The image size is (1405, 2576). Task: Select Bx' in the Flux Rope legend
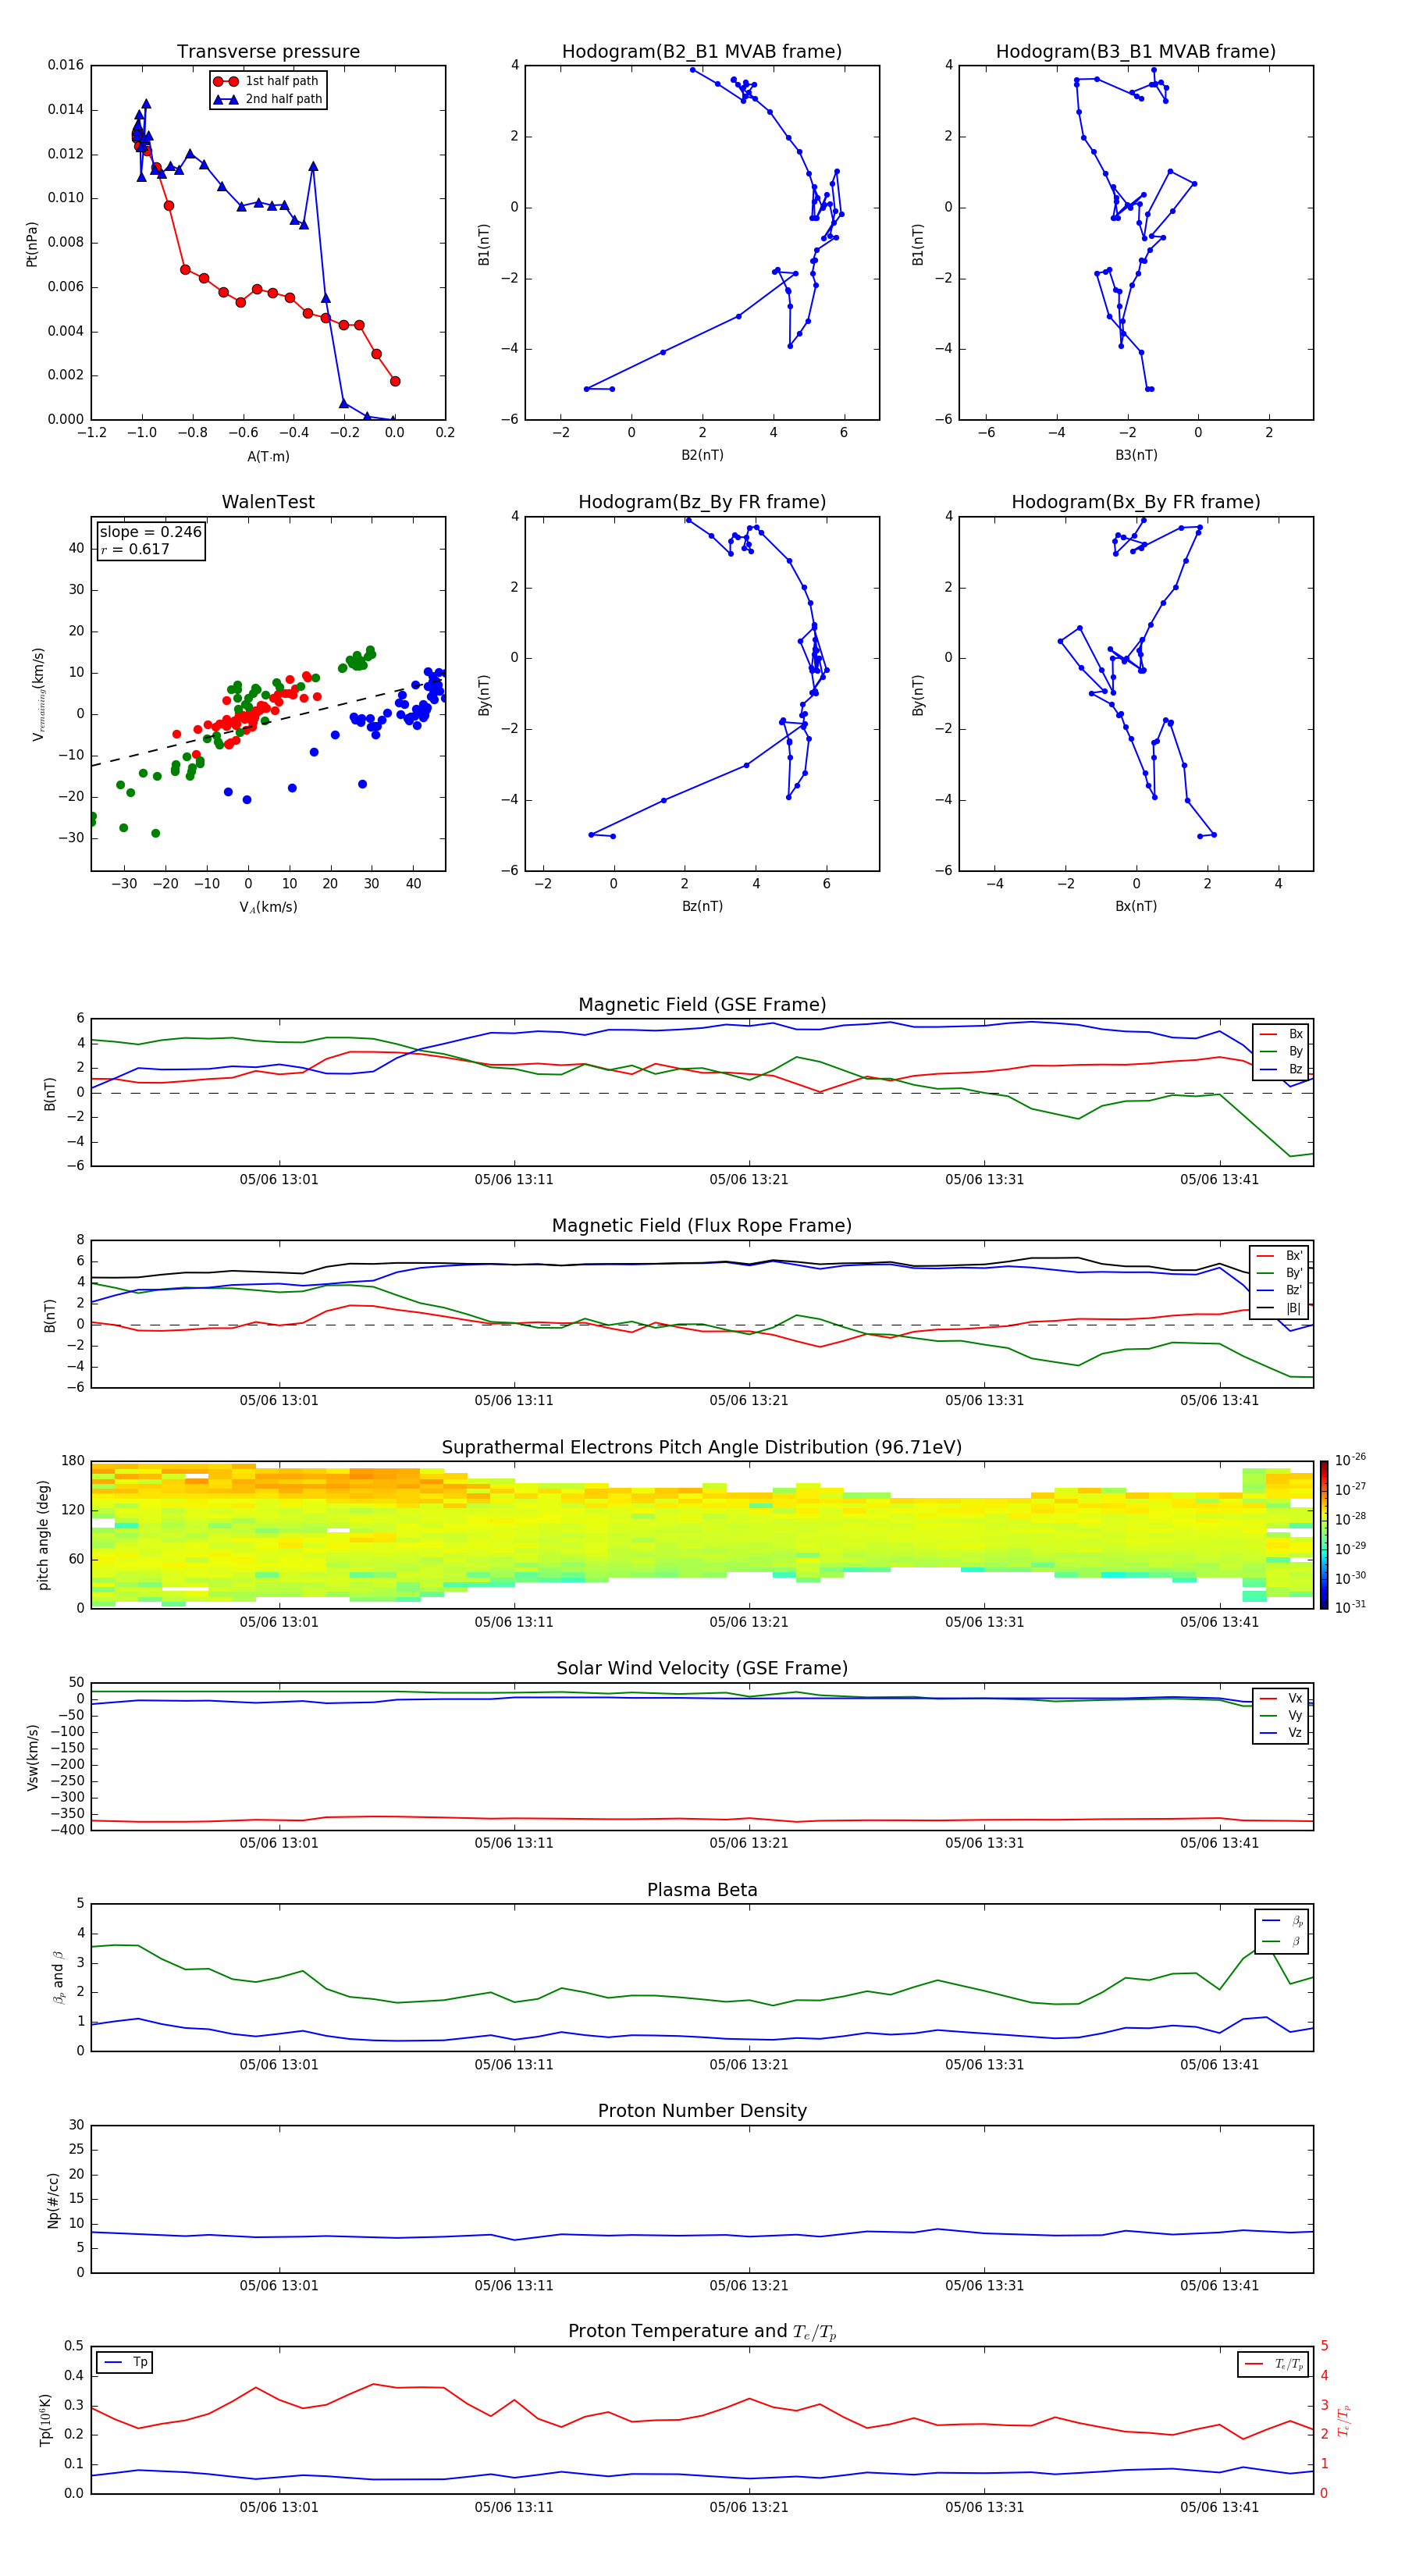click(1280, 1256)
